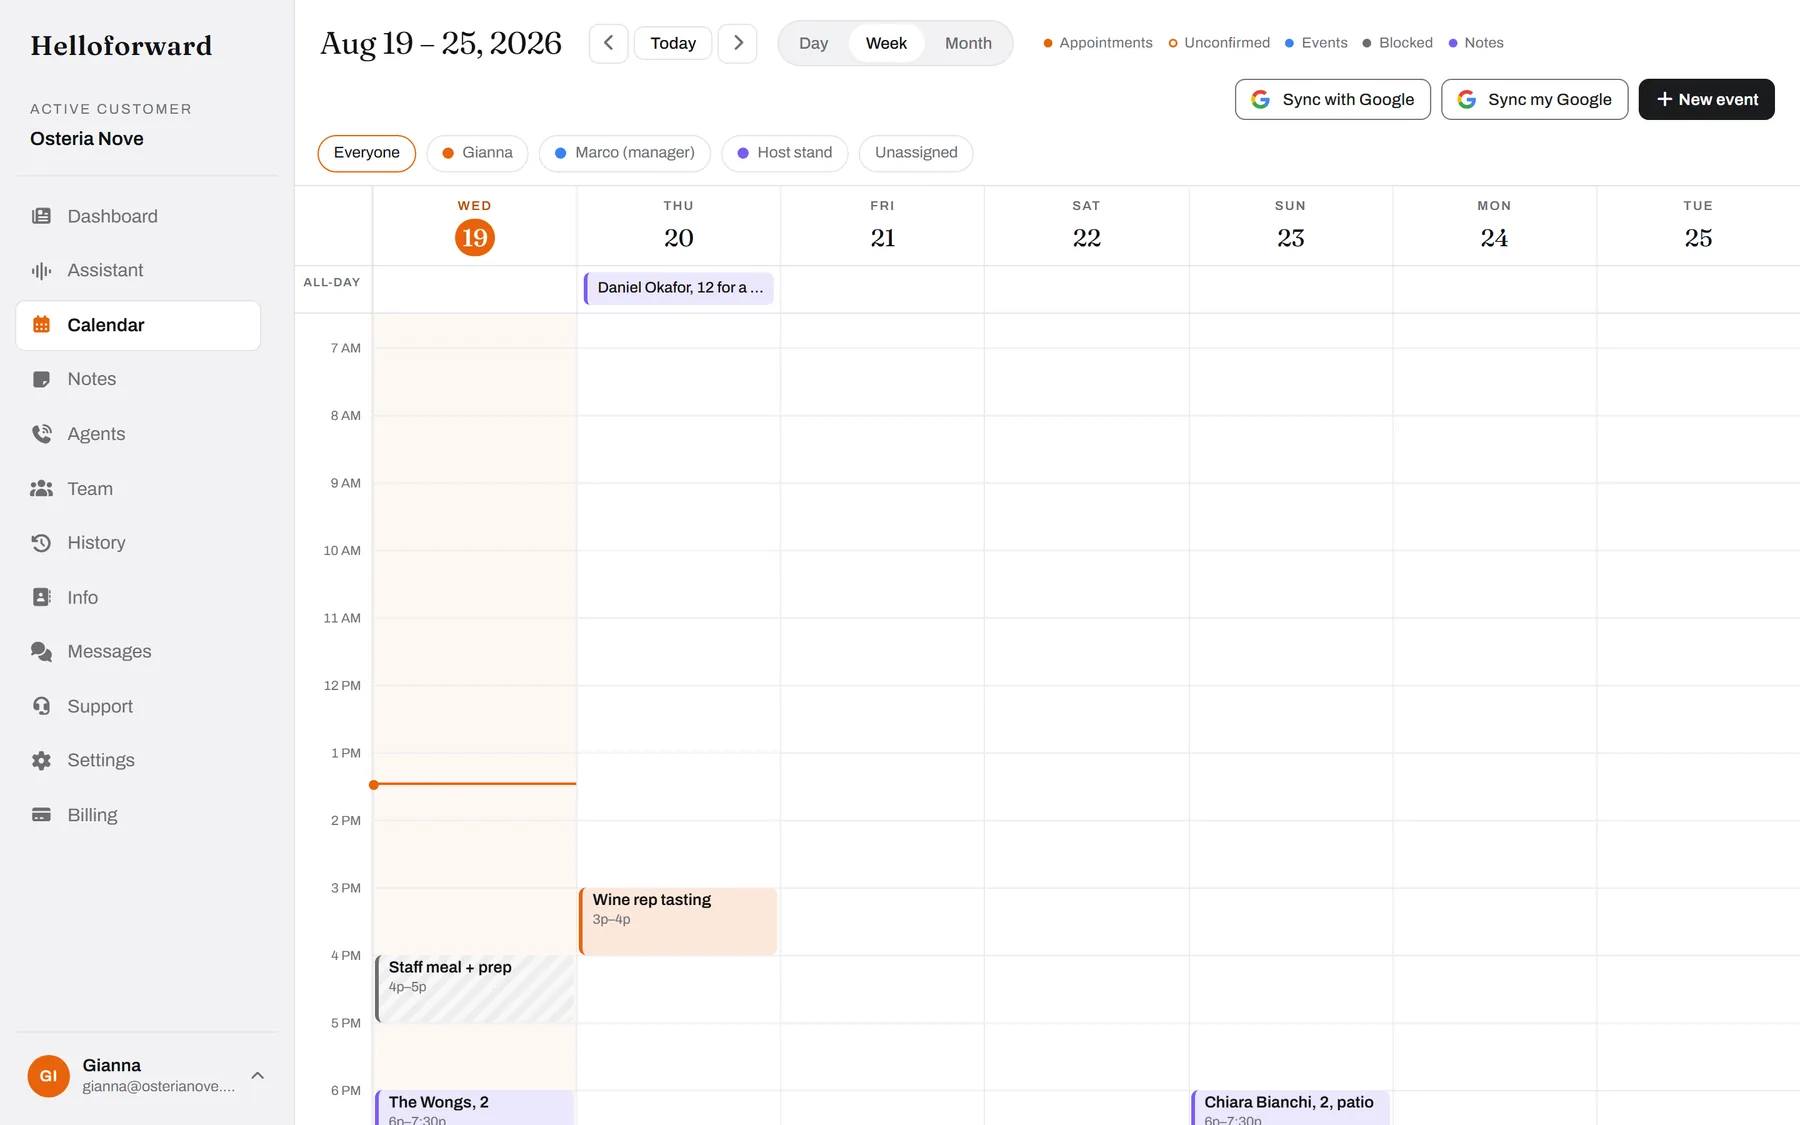Select Thursday 20 date header

tap(678, 227)
